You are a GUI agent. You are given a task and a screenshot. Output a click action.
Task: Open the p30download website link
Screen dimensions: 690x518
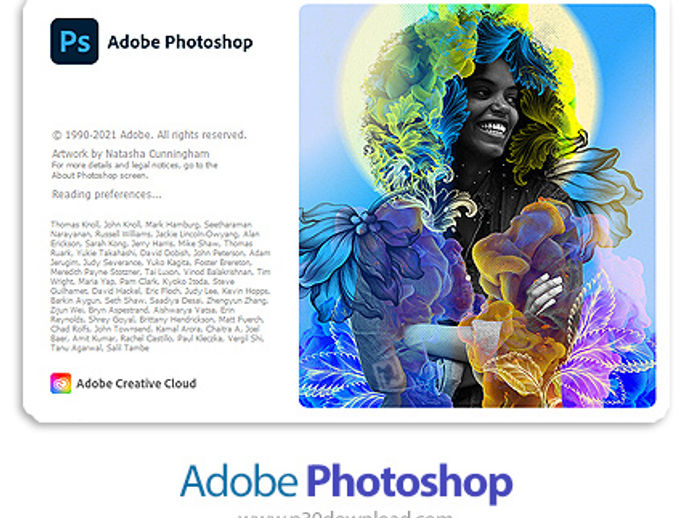(345, 514)
